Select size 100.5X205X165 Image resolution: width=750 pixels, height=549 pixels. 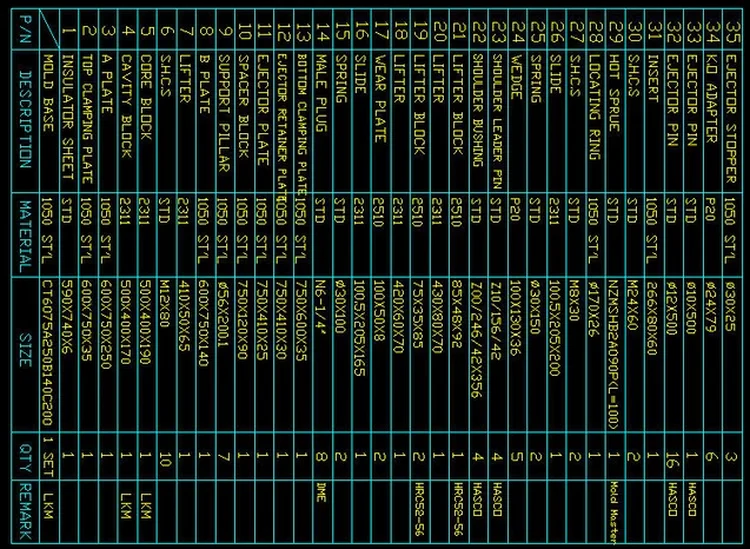pos(361,328)
